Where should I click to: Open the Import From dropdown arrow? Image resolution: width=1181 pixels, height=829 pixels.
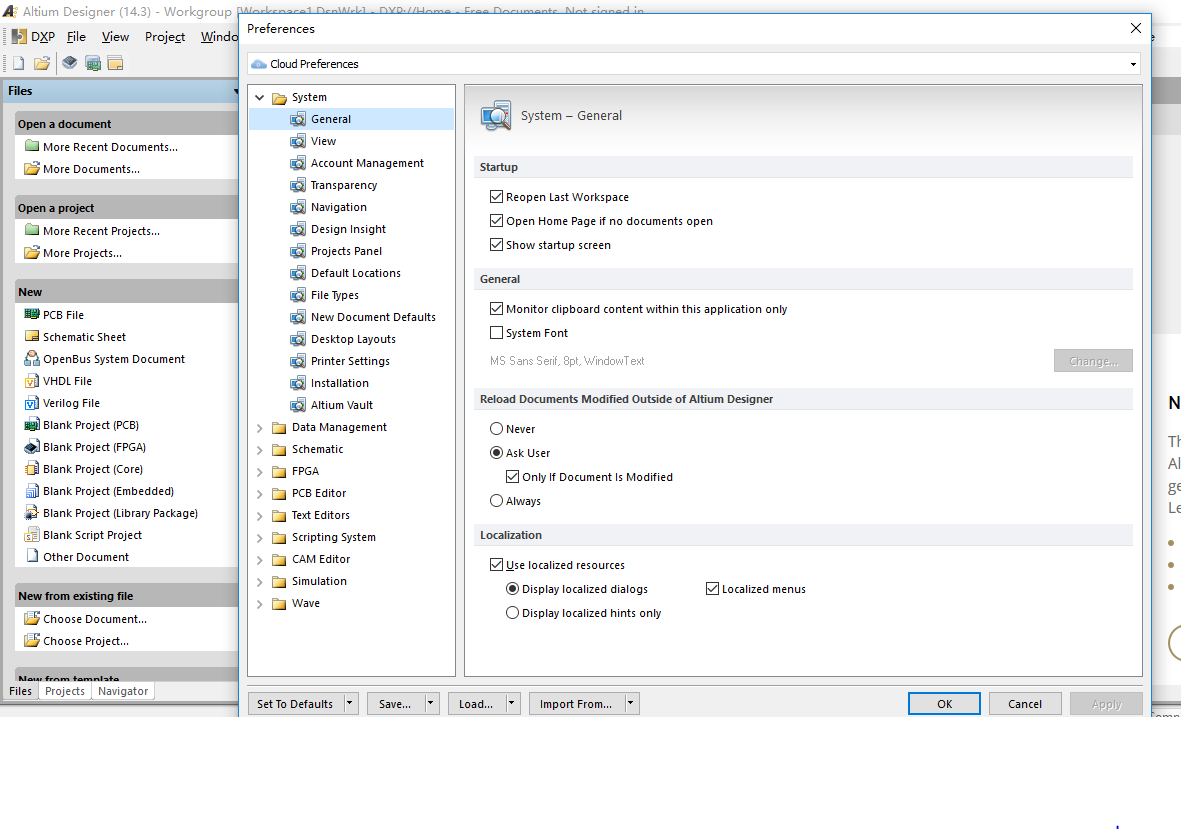(631, 703)
